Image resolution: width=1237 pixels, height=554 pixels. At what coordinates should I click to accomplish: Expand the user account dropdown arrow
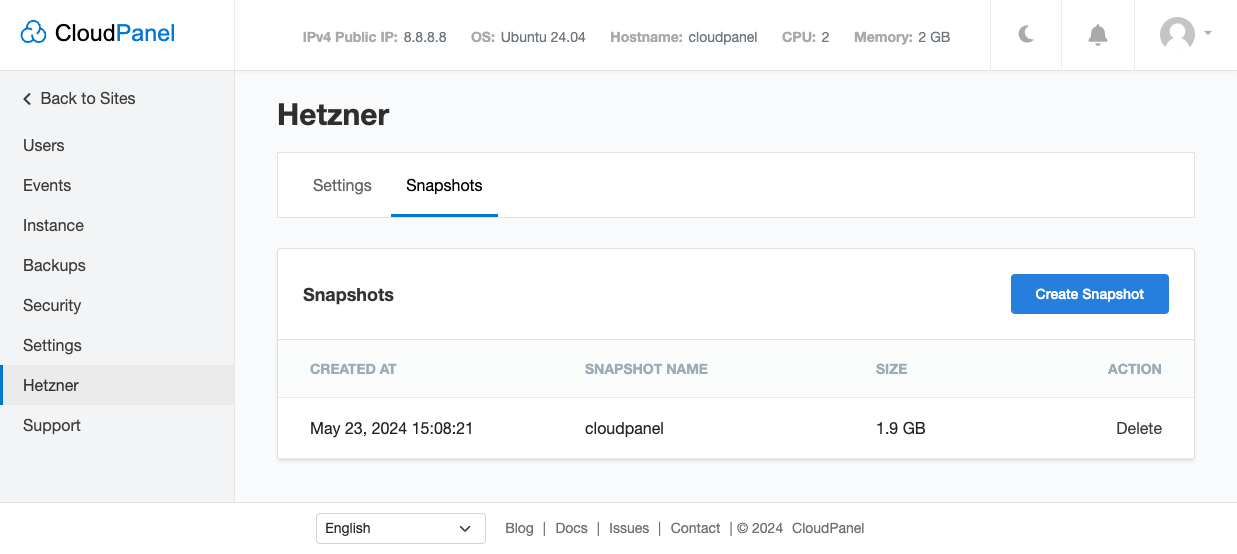click(1208, 33)
